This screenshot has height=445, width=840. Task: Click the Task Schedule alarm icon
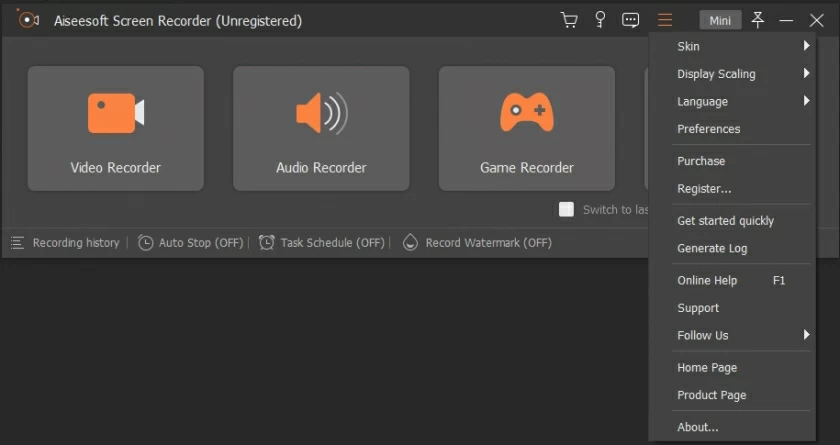point(267,243)
